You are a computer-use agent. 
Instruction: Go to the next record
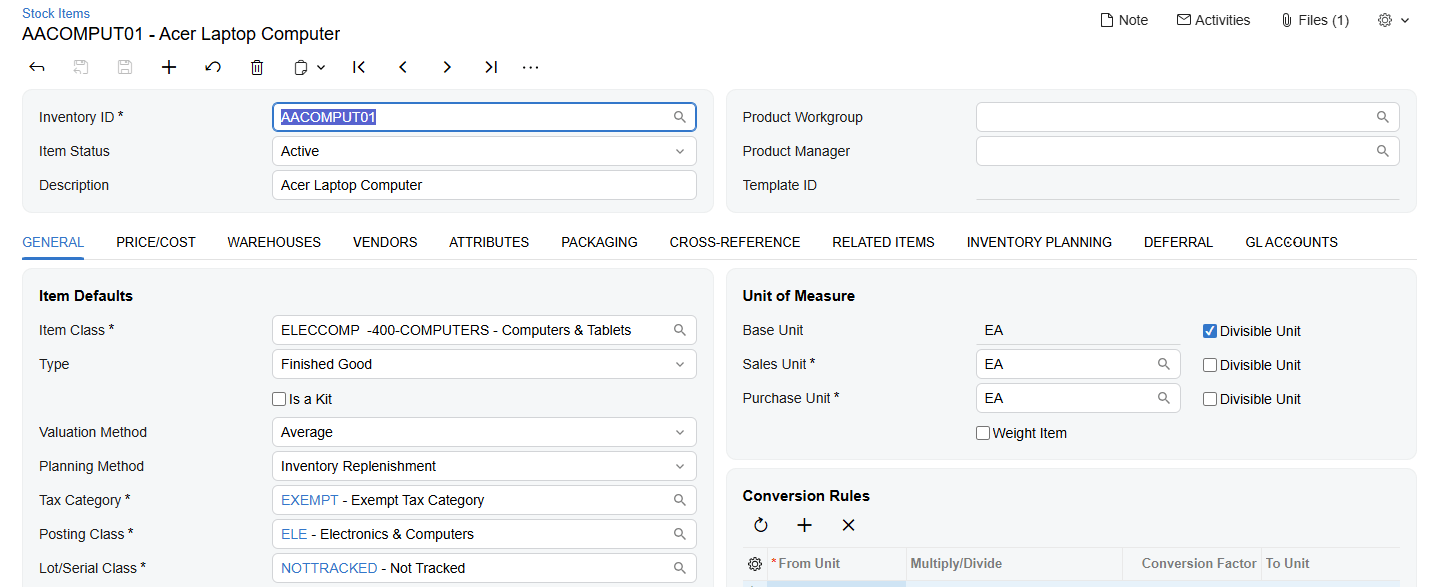pos(447,67)
